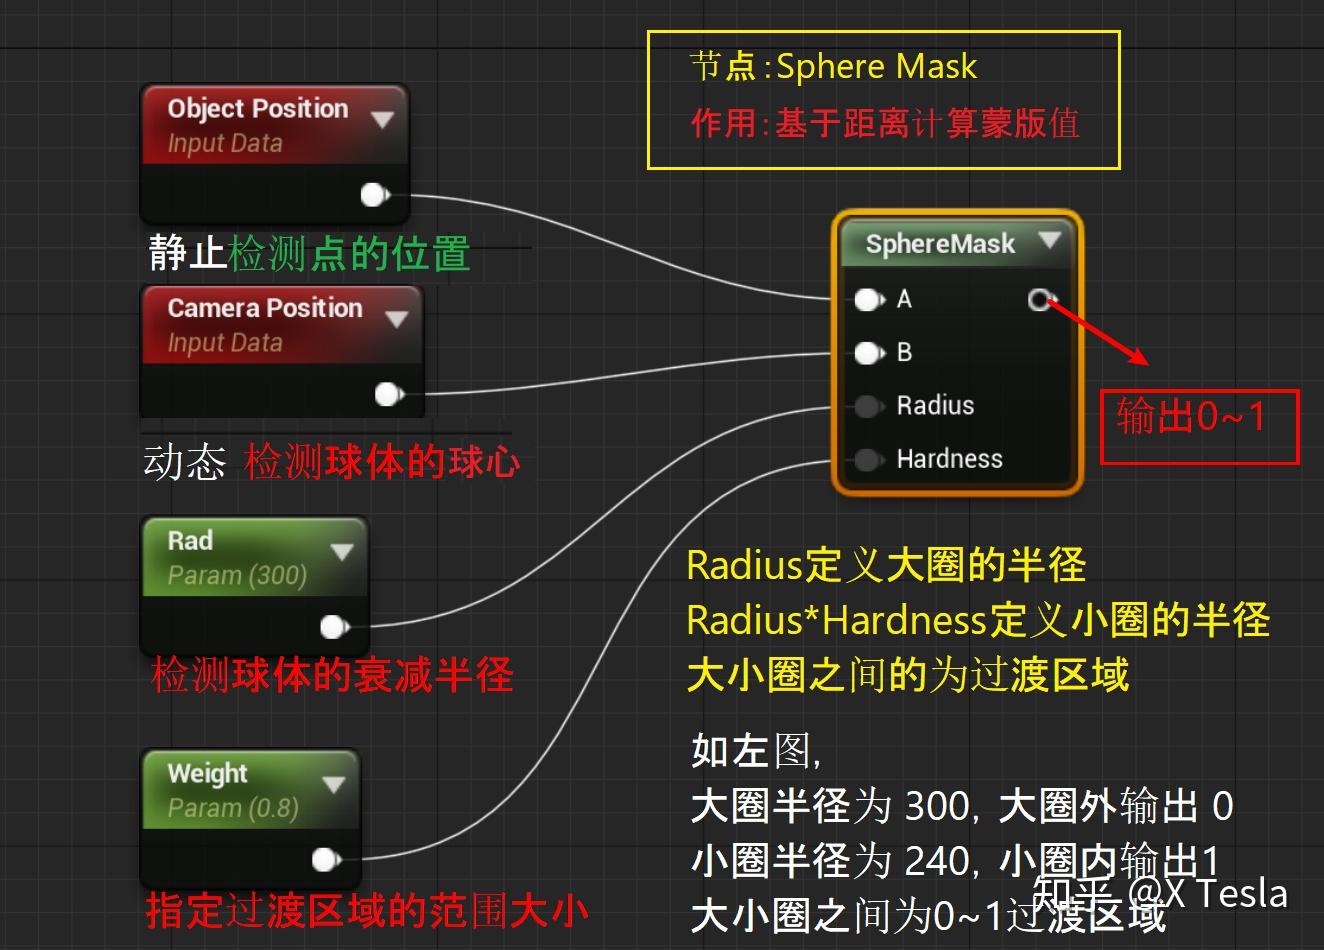Screen dimensions: 1324x950
Task: Expand the Rad parameter dropdown arrow
Action: coord(343,553)
